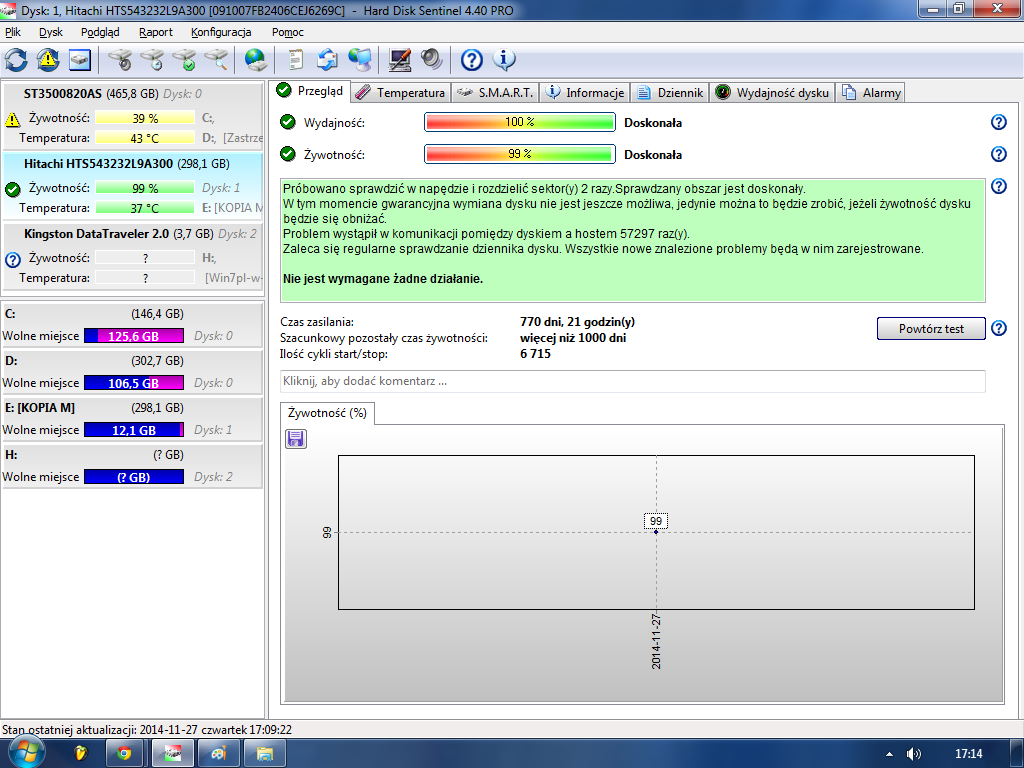This screenshot has width=1024, height=768.
Task: Click the disk with speaker test icon
Action: 120,60
